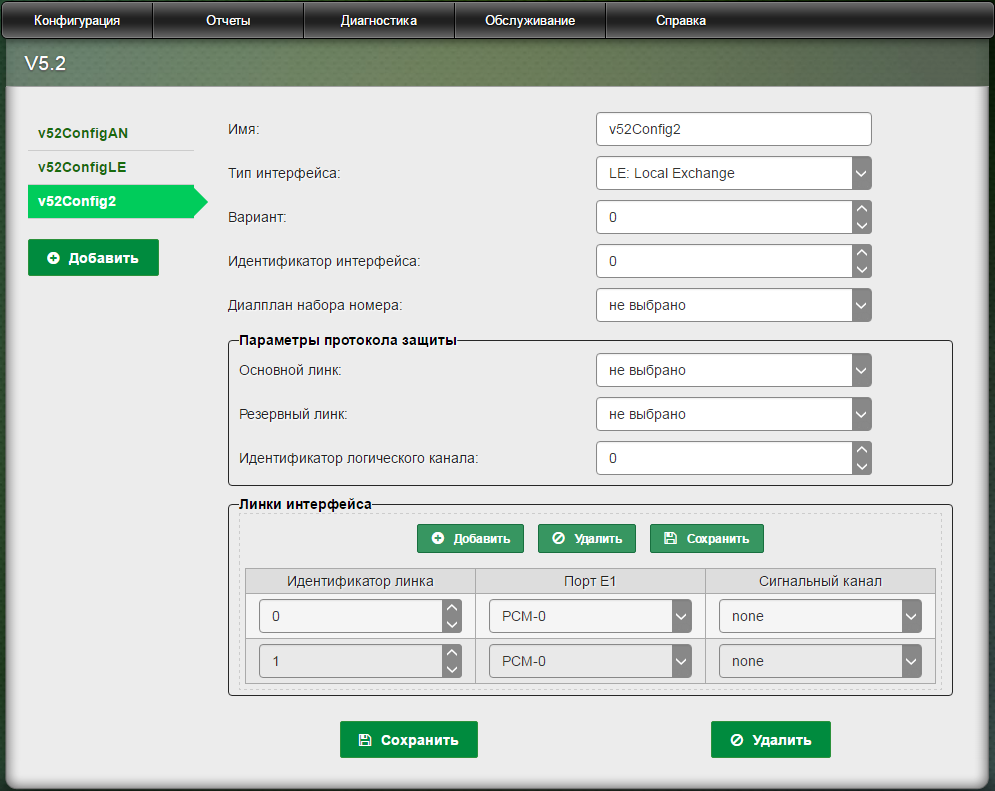Decrease the Идентификатор интерфейса value
995x791 pixels.
(862, 270)
